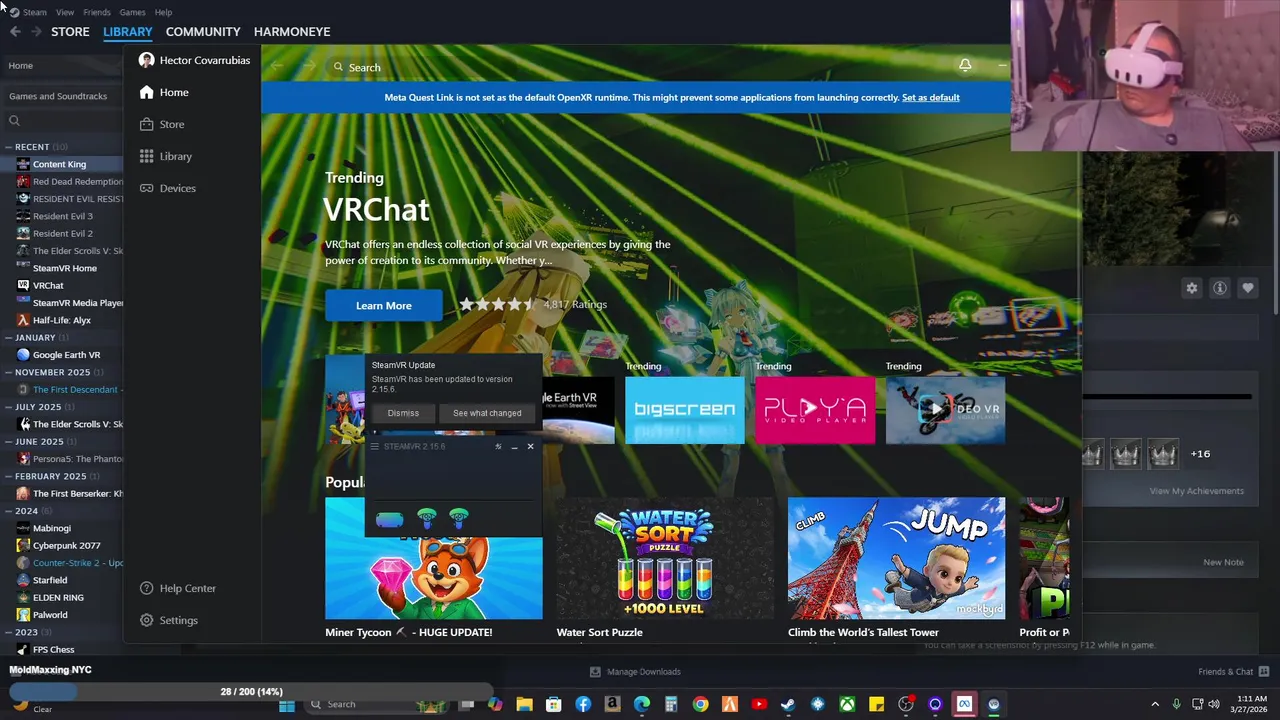The image size is (1280, 720).
Task: Show hidden system tray icons
Action: click(1155, 704)
